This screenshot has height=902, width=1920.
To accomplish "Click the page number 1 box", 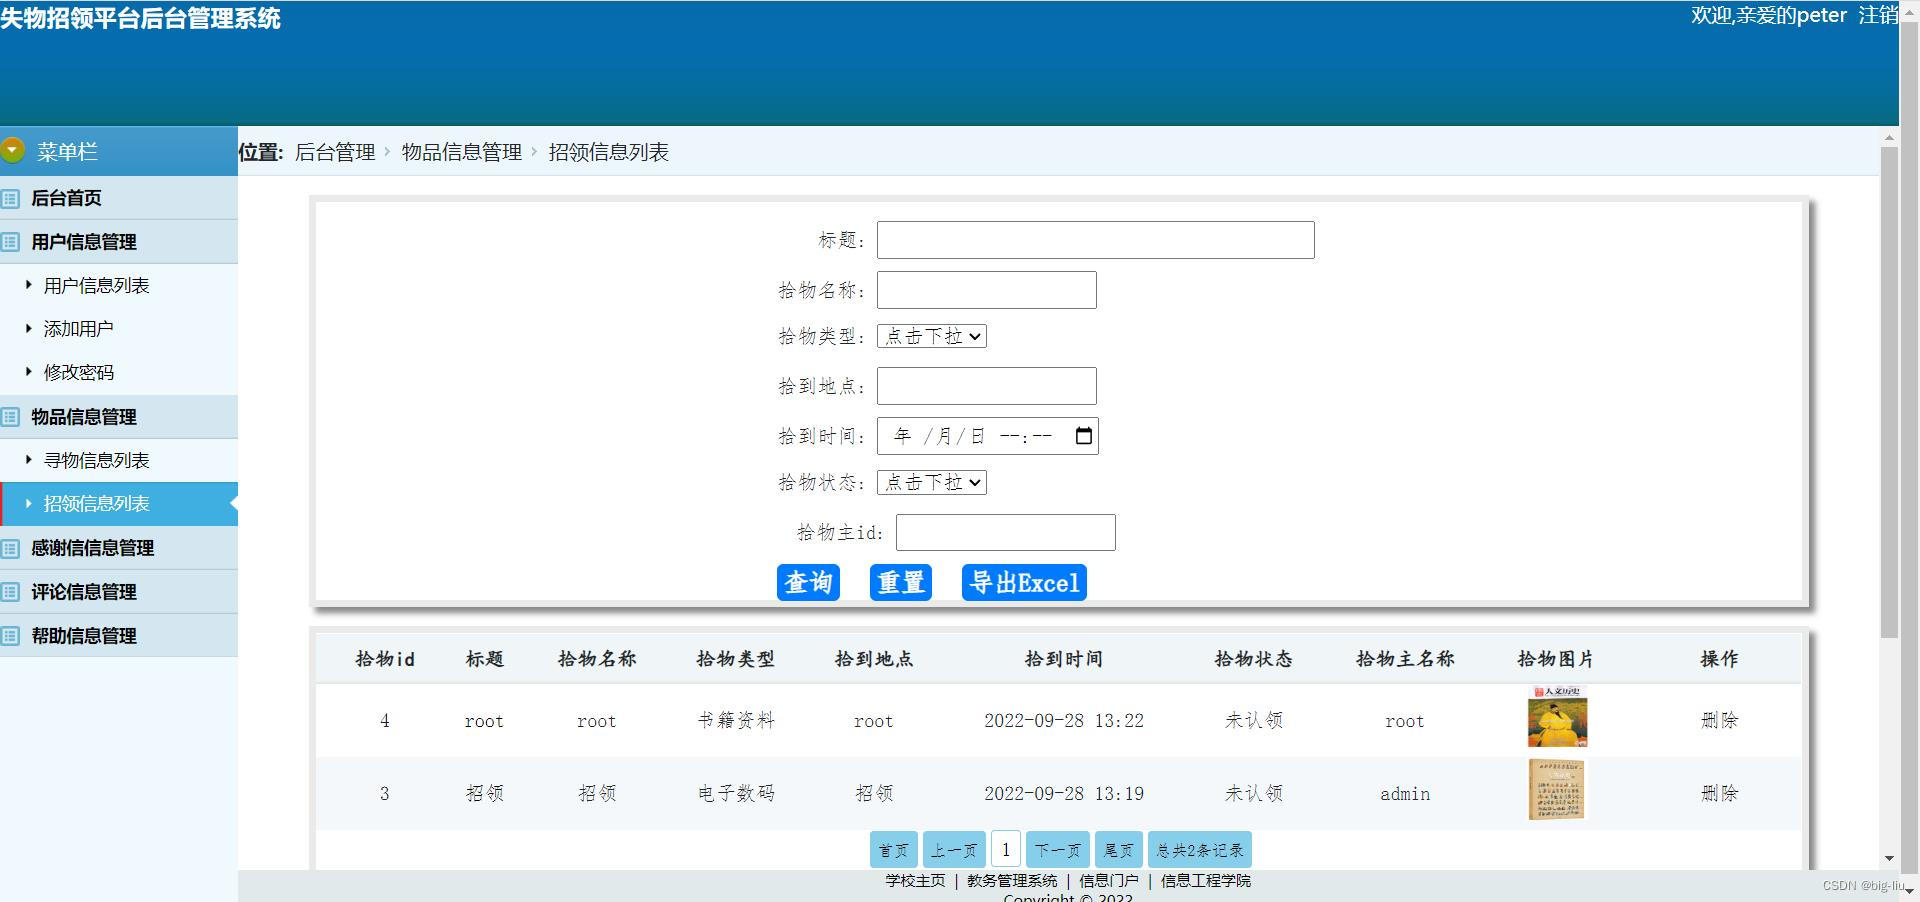I will pyautogui.click(x=1006, y=850).
